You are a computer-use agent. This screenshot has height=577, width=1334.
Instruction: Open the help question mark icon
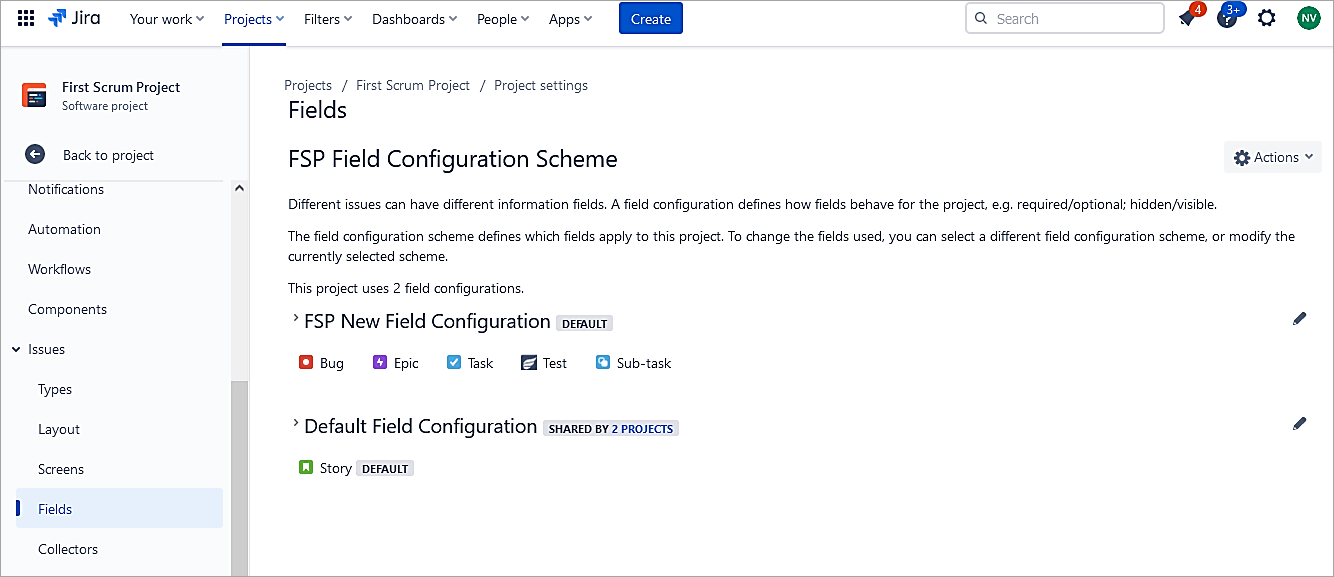pyautogui.click(x=1226, y=18)
